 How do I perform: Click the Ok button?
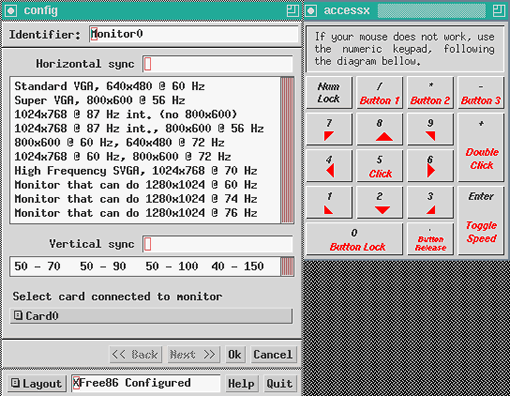tap(234, 354)
